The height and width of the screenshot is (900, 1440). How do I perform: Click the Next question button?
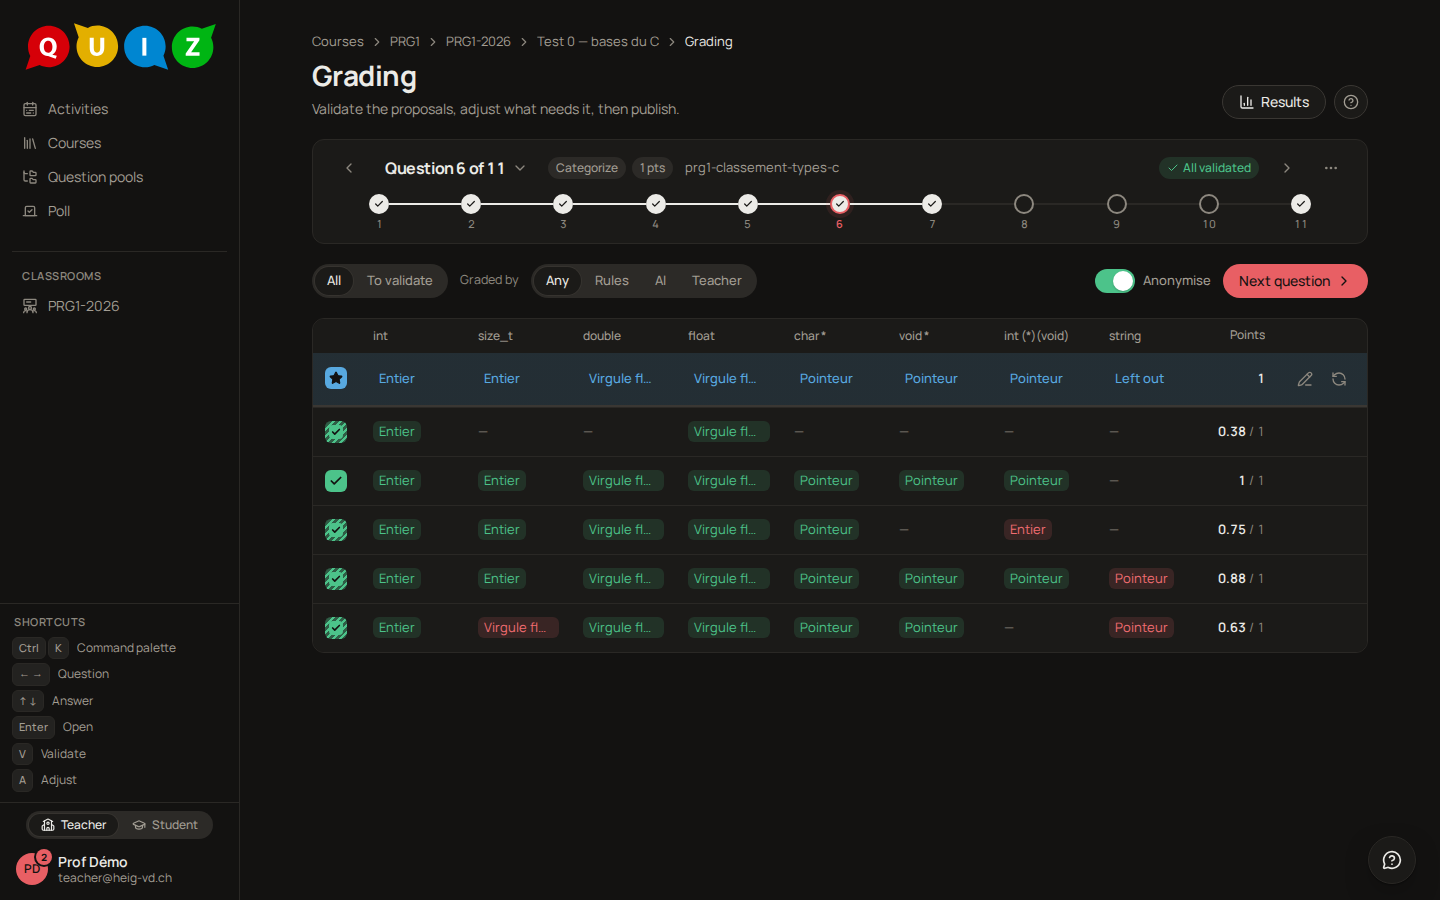tap(1295, 281)
